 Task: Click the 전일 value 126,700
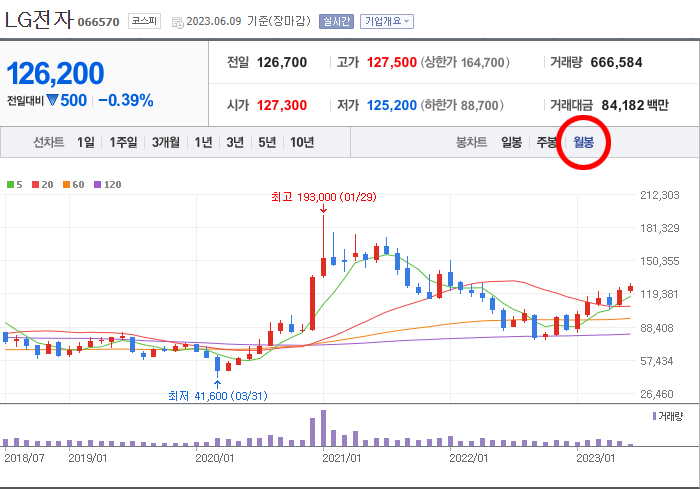pos(282,63)
